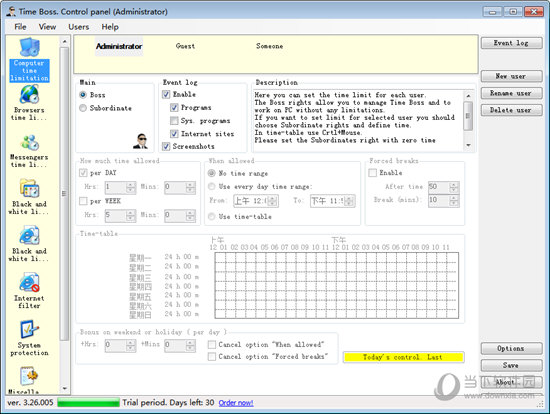Viewport: 550px width, 414px height.
Task: Click the About button
Action: pyautogui.click(x=511, y=382)
